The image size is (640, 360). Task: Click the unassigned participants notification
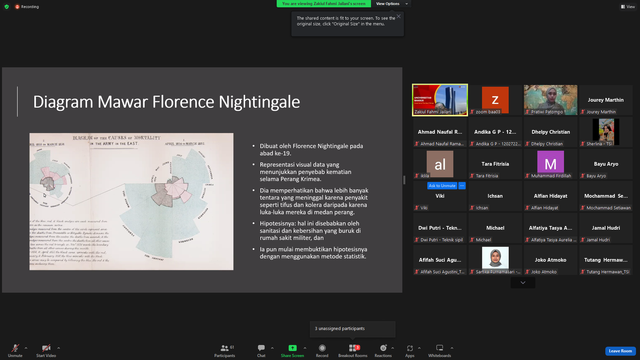353,329
